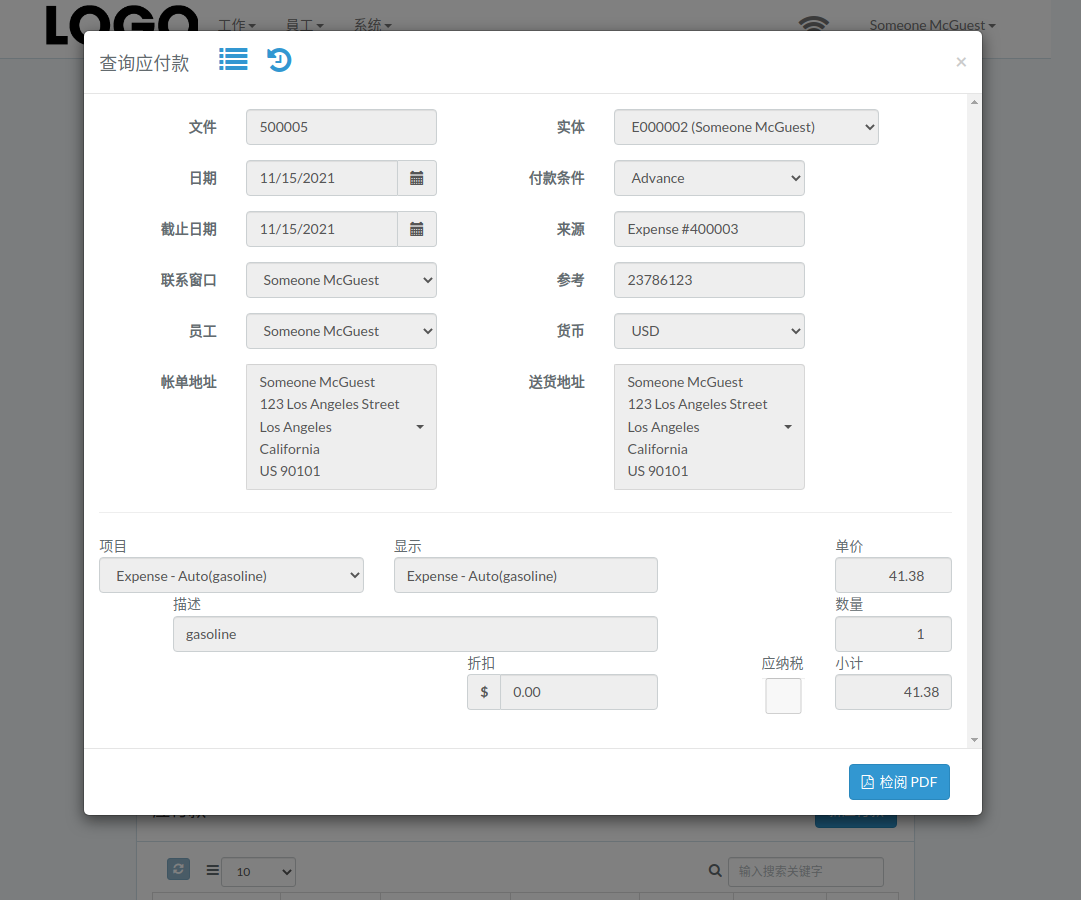
Task: Click the refresh icon in background table toolbar
Action: tap(179, 869)
